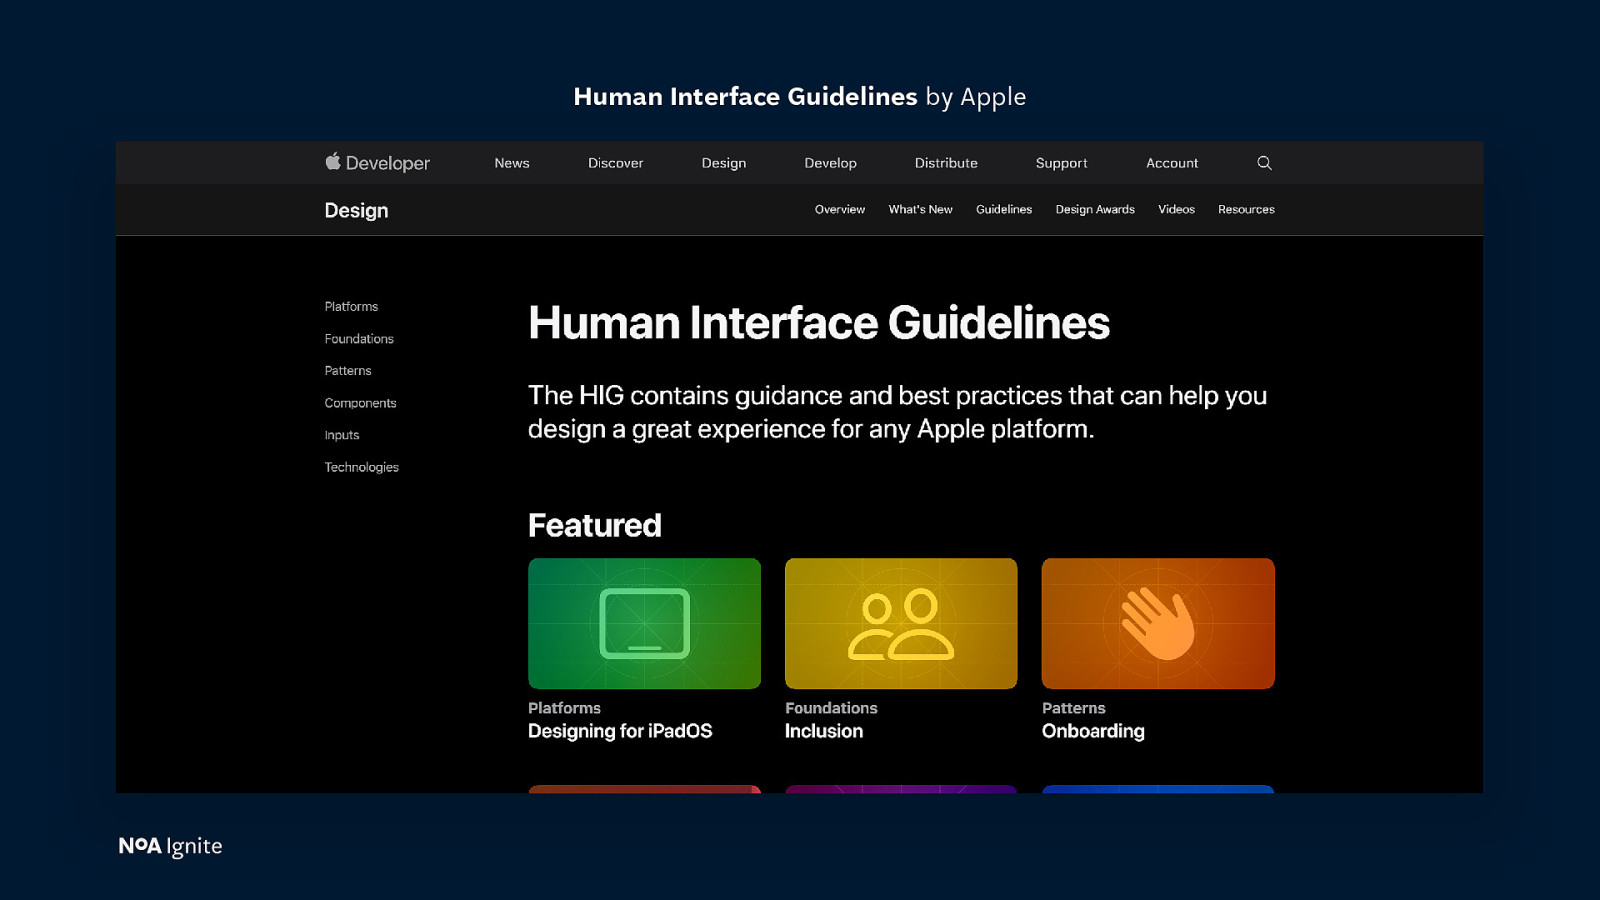
Task: Open the Design Awards tab
Action: pos(1095,209)
